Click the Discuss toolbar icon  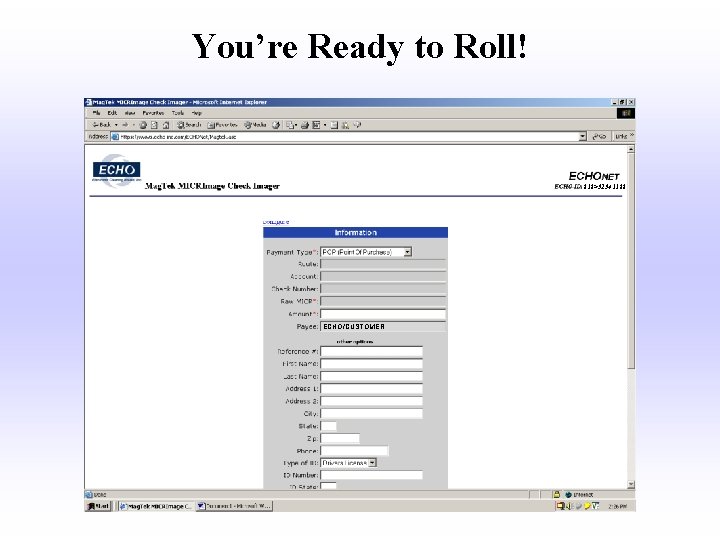(334, 125)
